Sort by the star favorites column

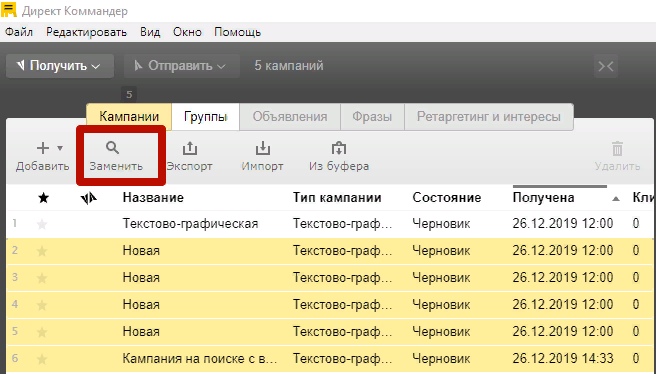[x=44, y=197]
